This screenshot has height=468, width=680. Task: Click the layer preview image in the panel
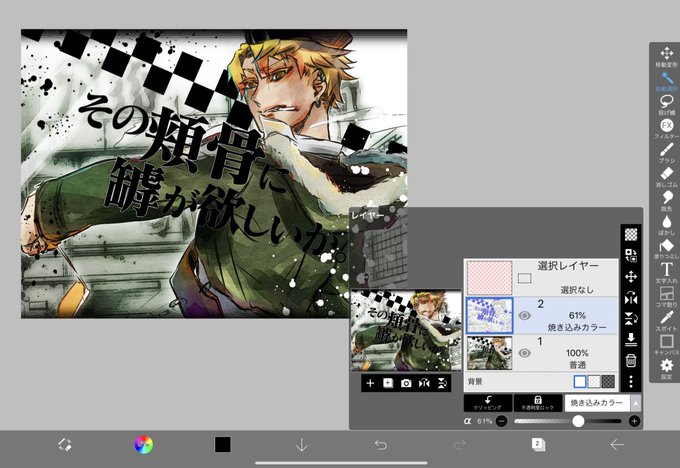[406, 330]
